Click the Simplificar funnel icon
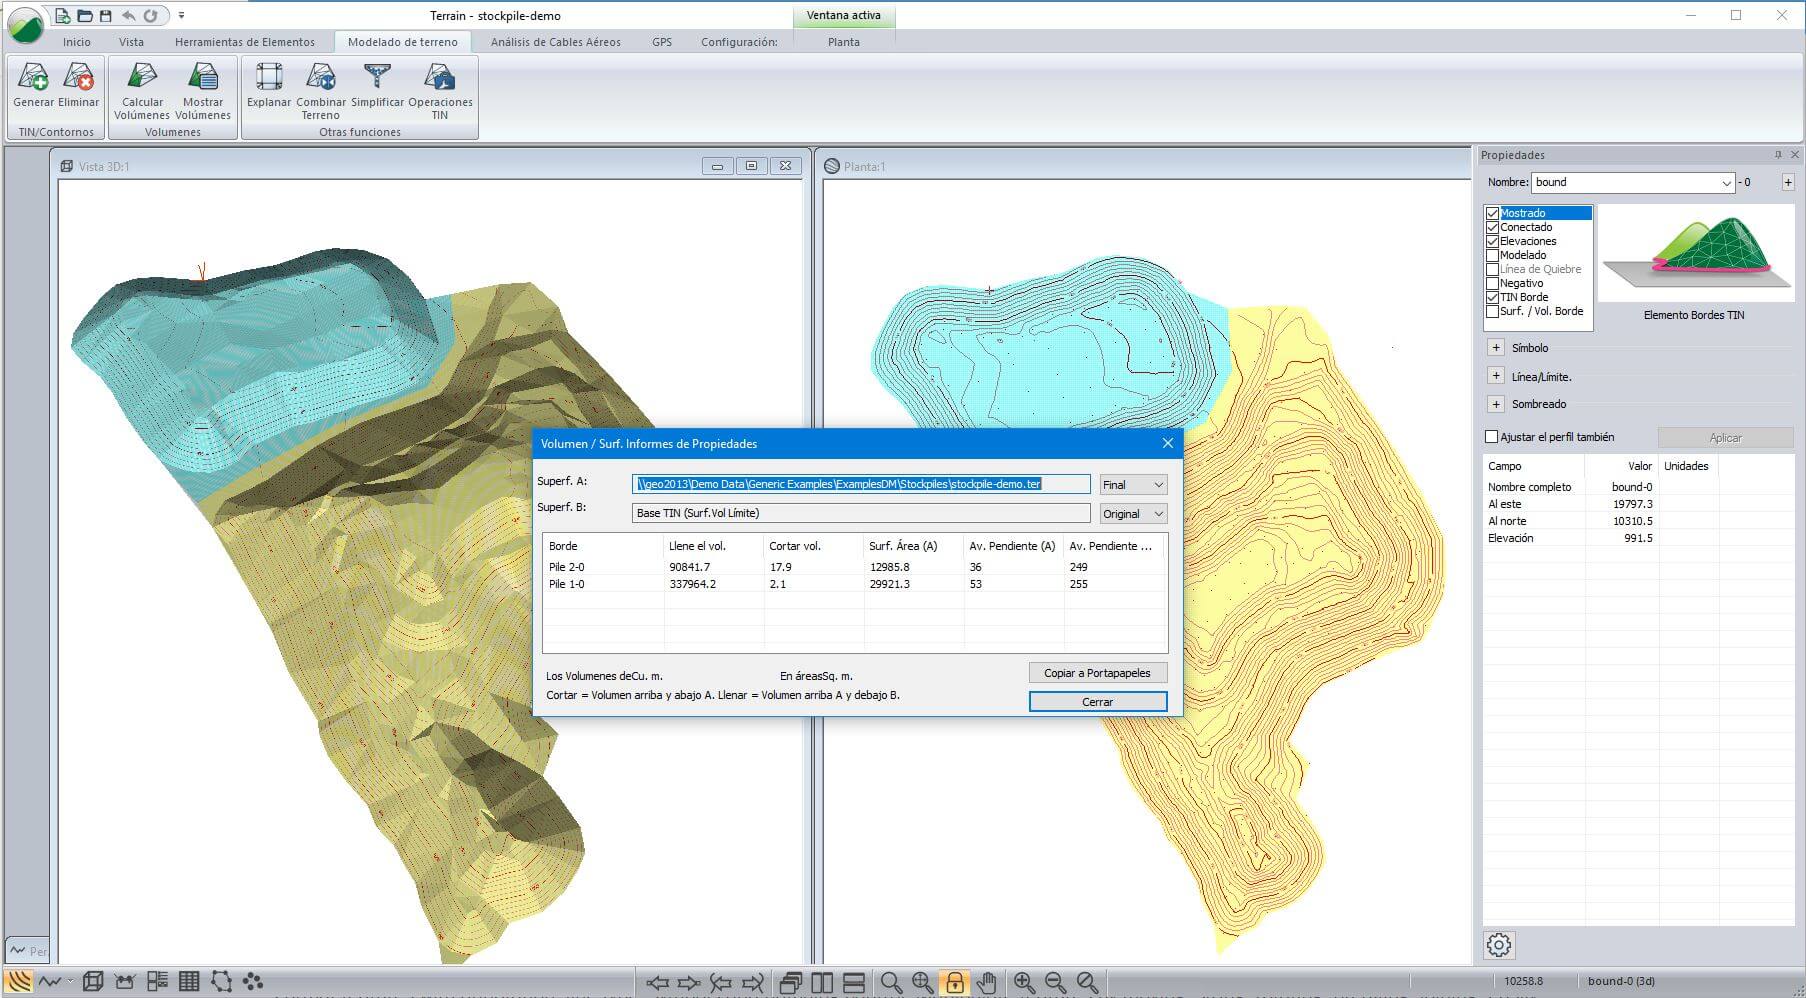The width and height of the screenshot is (1806, 998). (x=377, y=78)
